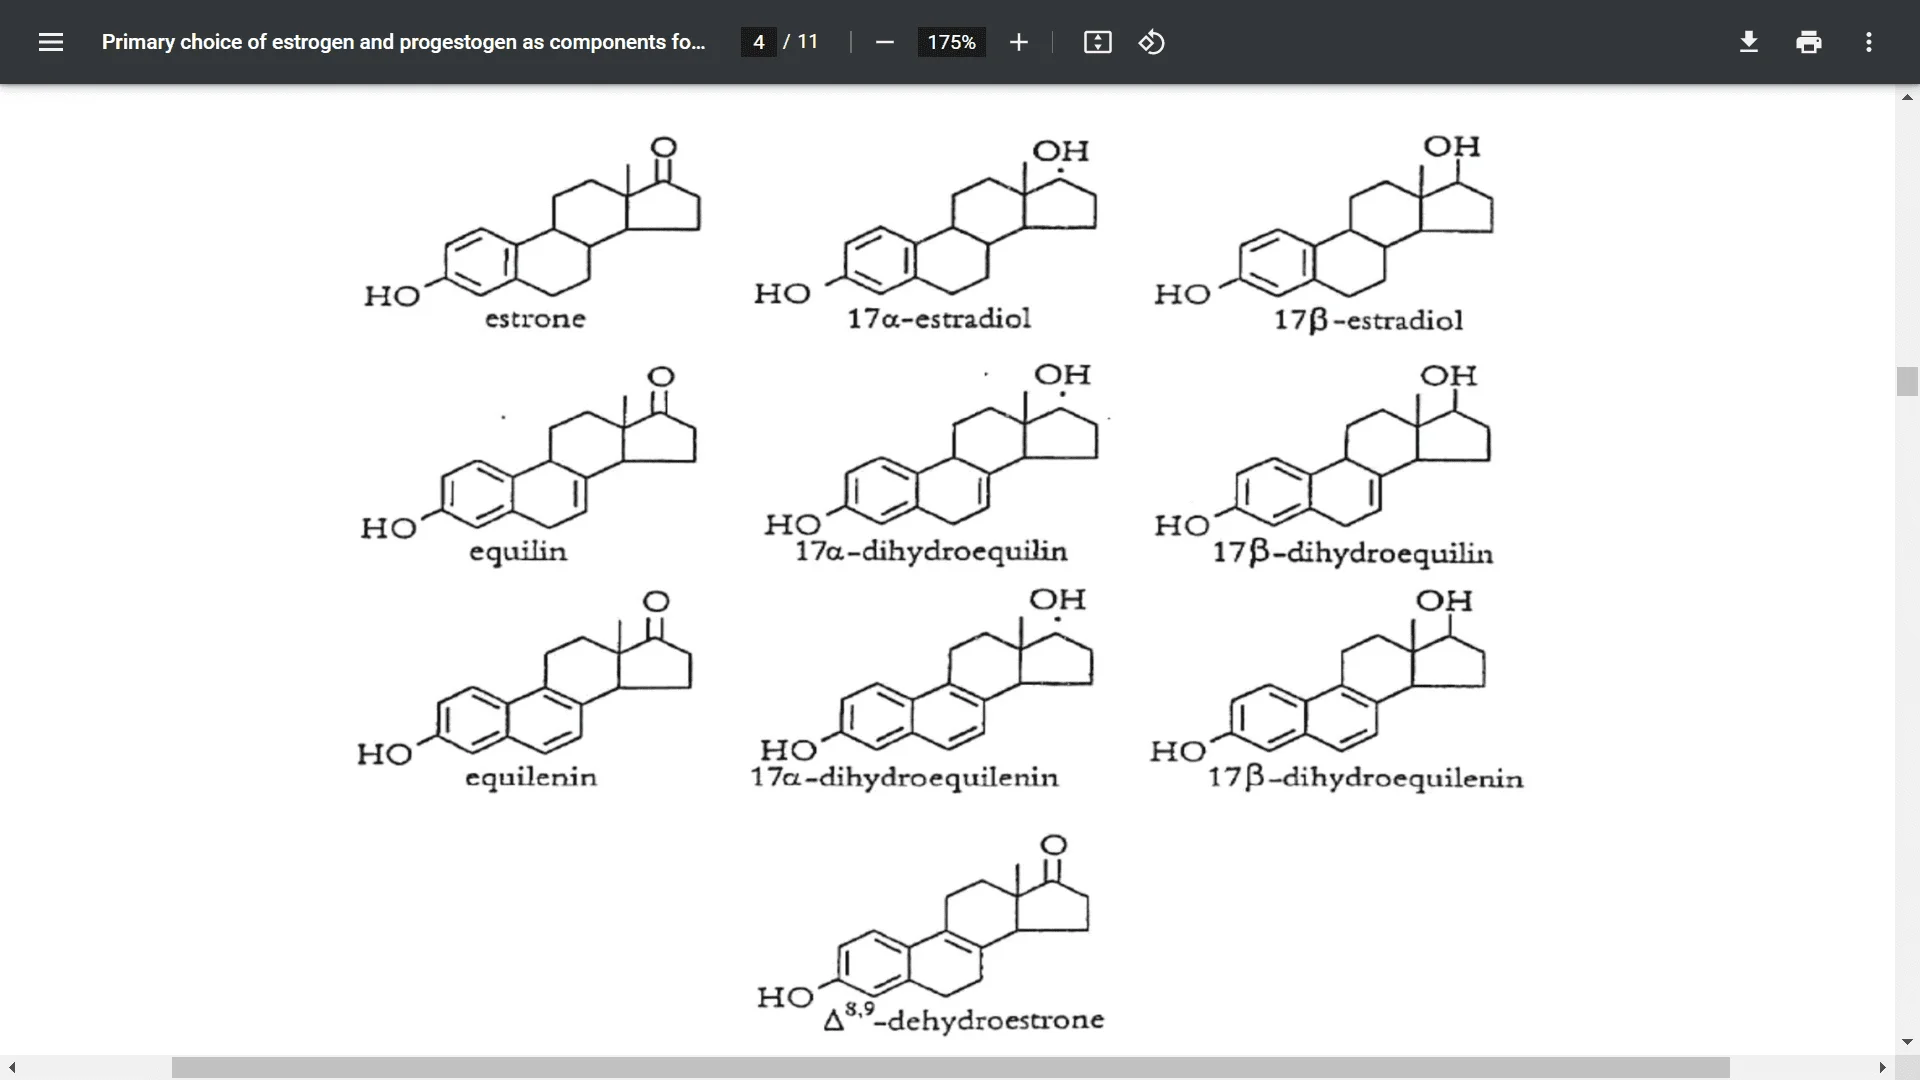Click the '17β-dihydroequilin' label

(x=1353, y=554)
